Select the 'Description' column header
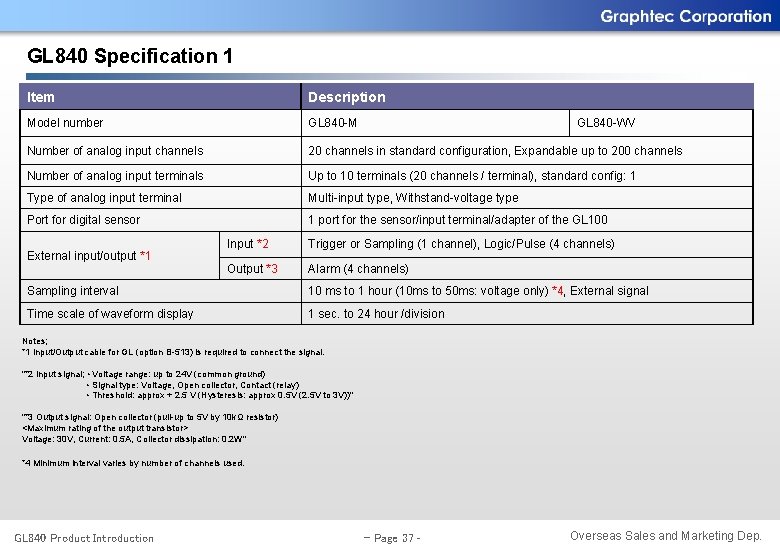This screenshot has width=780, height=551. tap(527, 96)
